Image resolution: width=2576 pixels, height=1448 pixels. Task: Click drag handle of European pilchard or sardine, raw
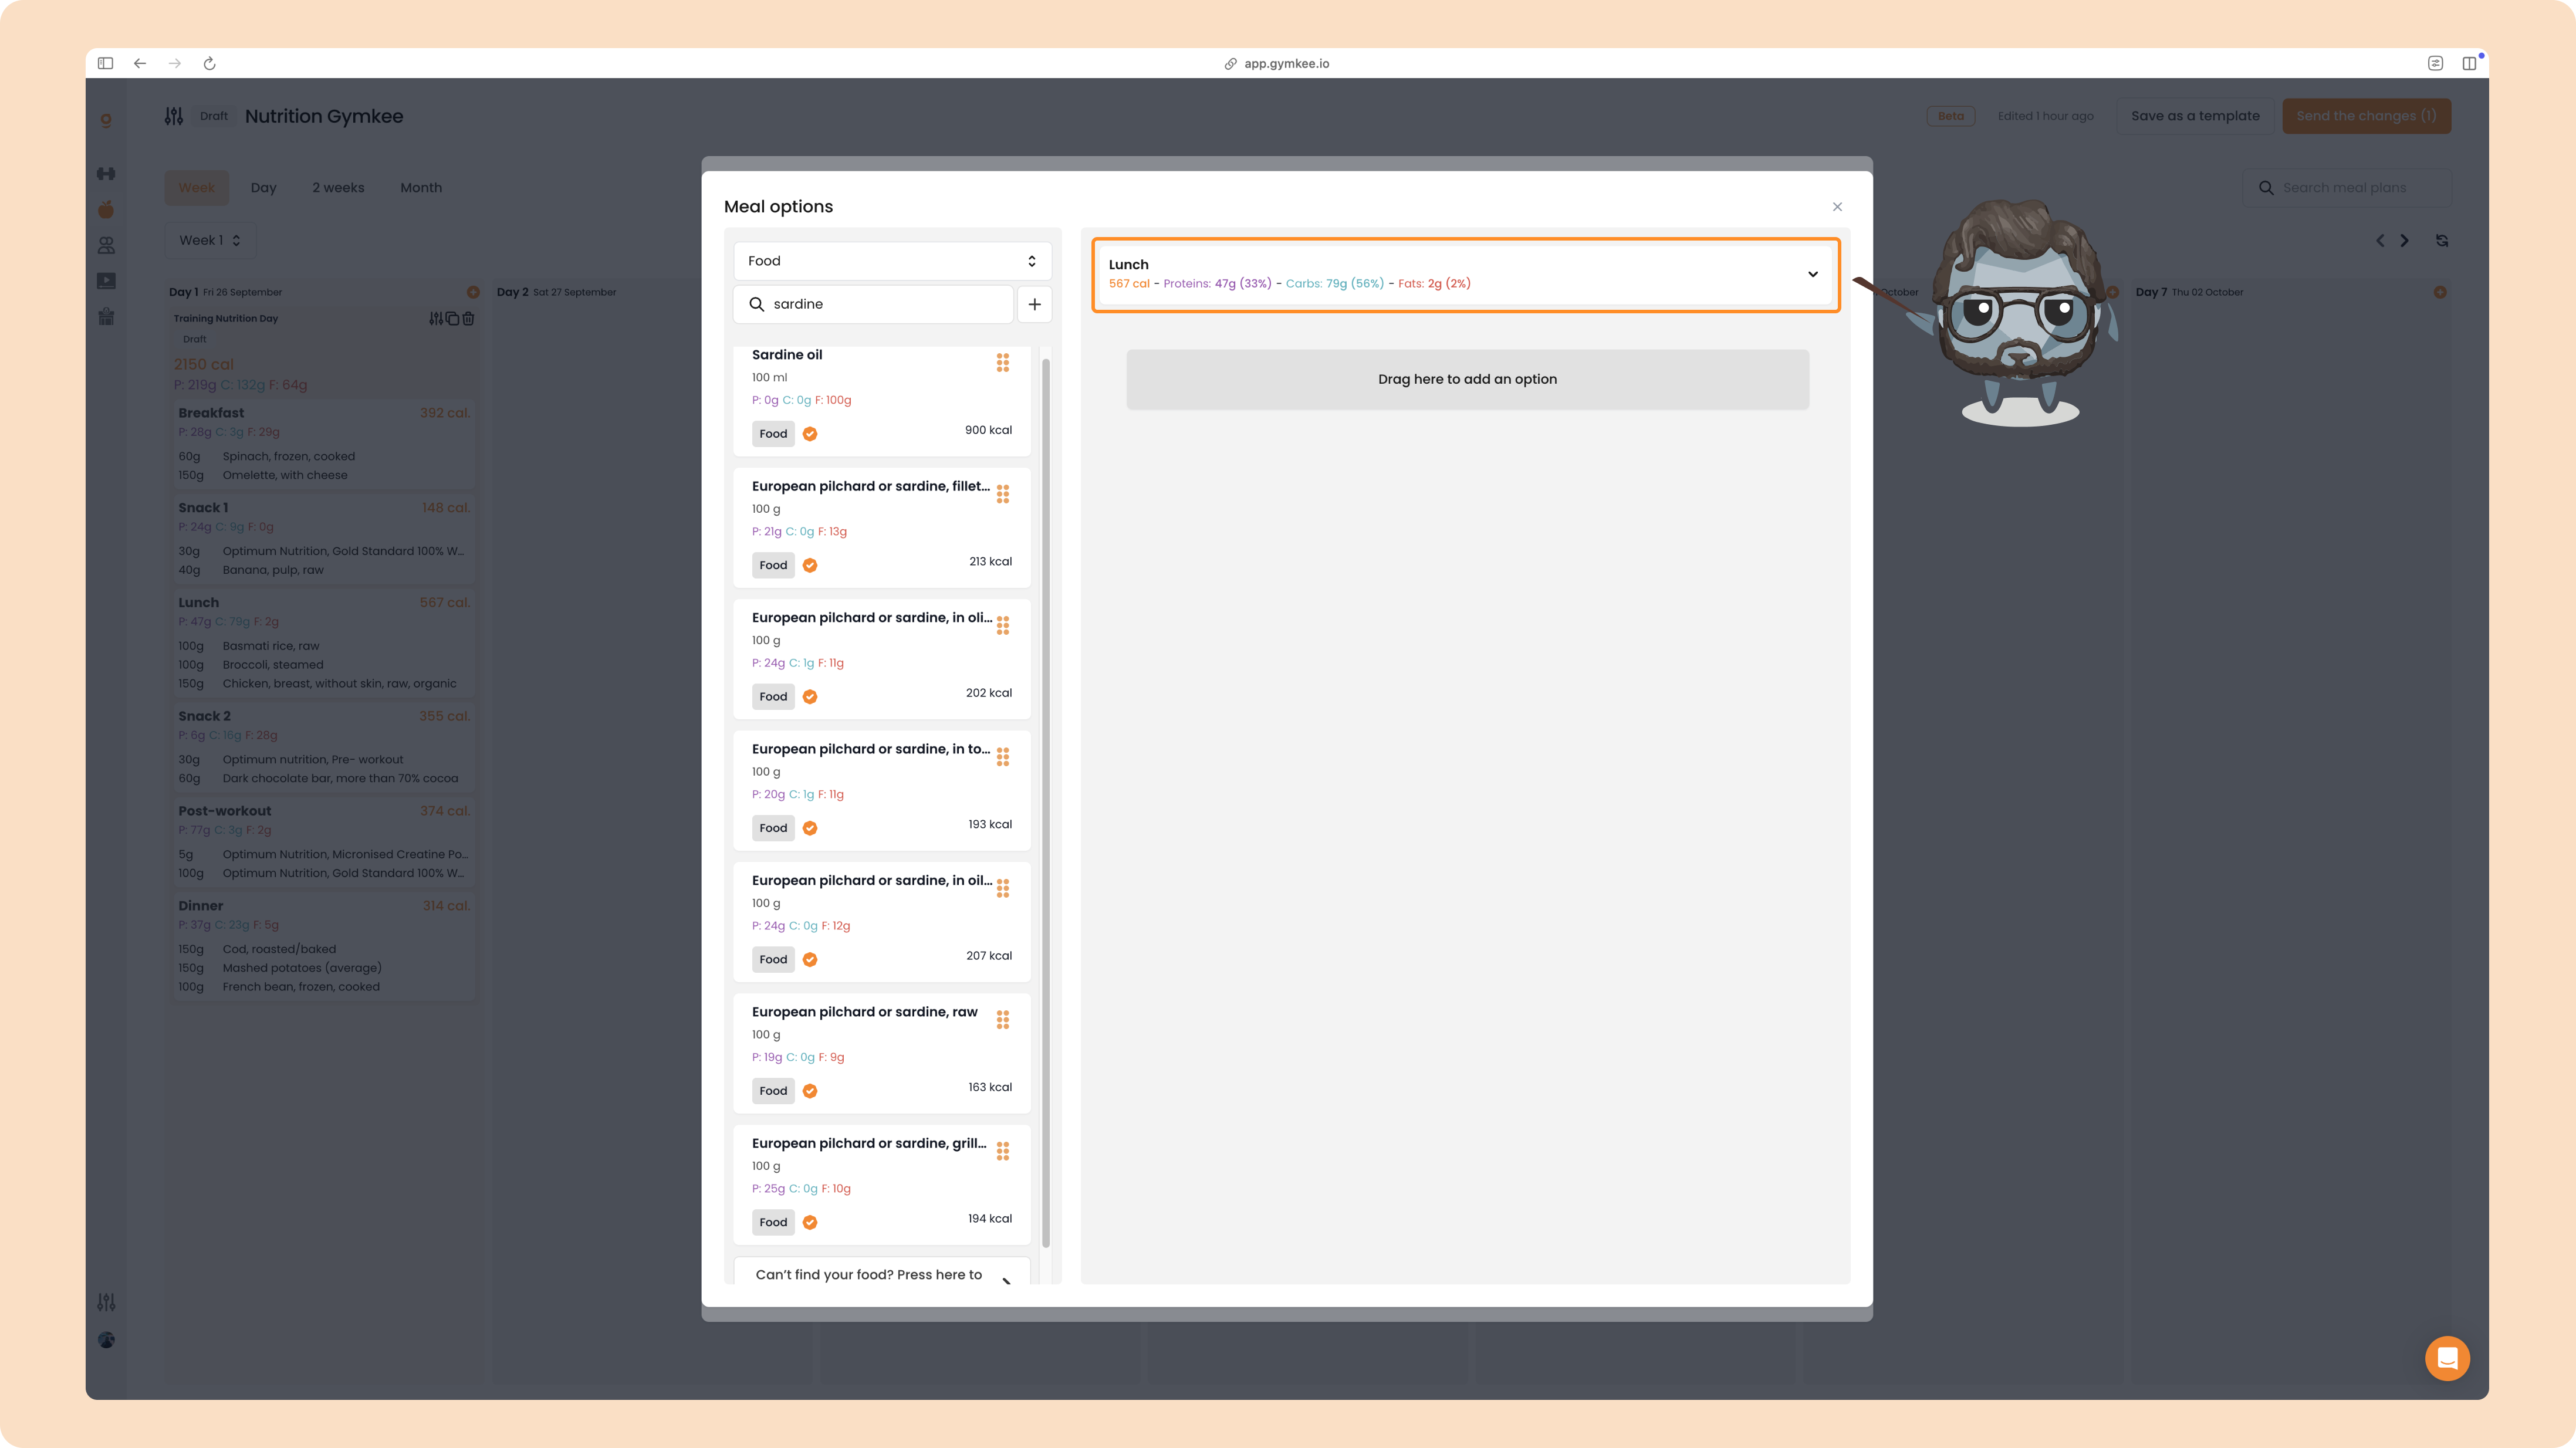click(x=1002, y=1020)
